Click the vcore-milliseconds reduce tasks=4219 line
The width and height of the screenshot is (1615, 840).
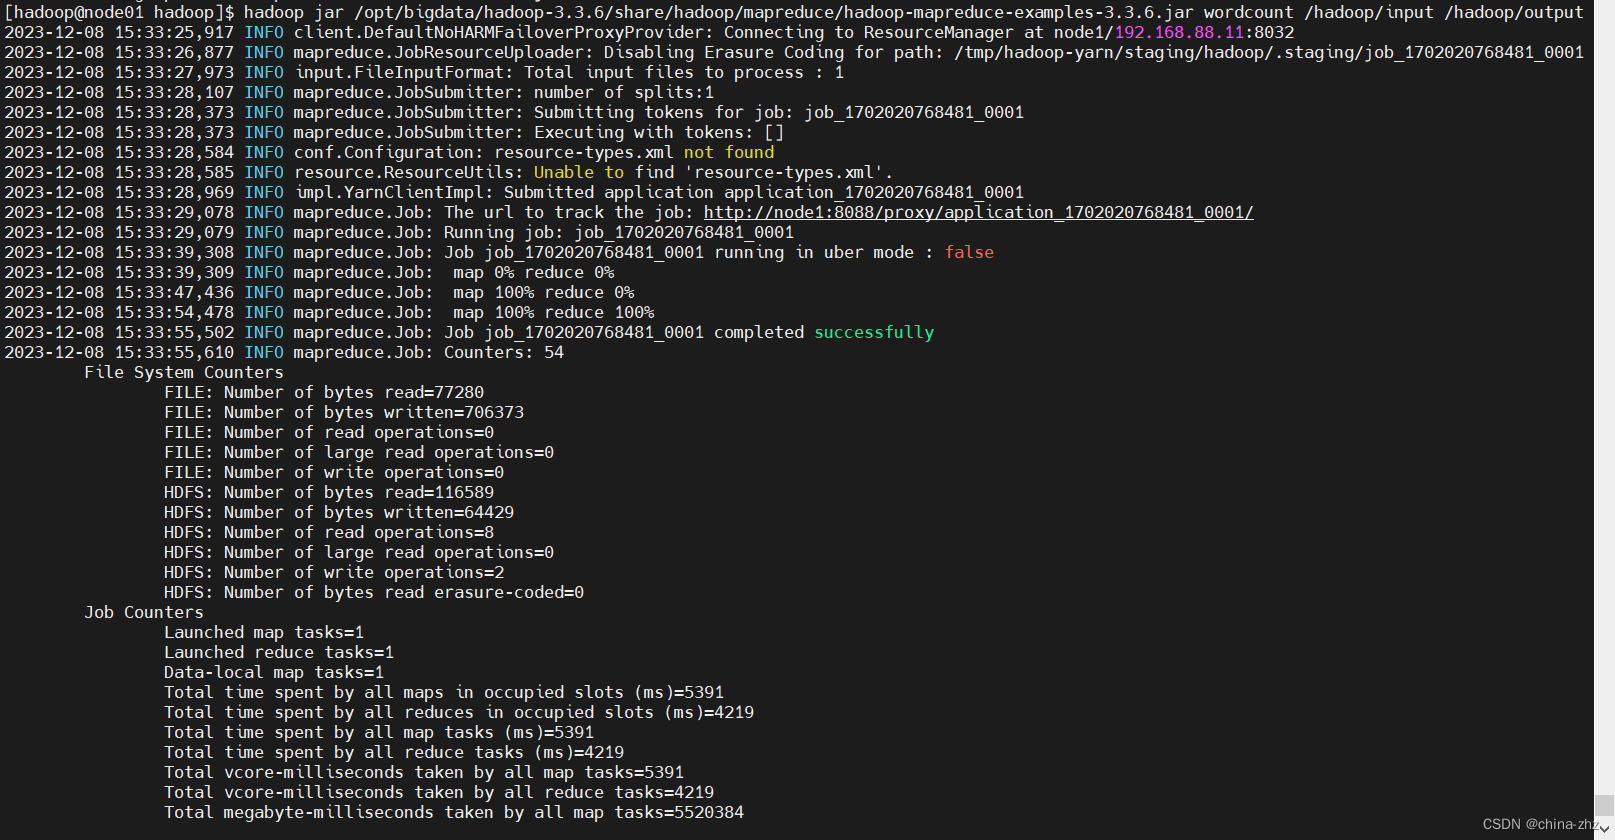pos(439,792)
